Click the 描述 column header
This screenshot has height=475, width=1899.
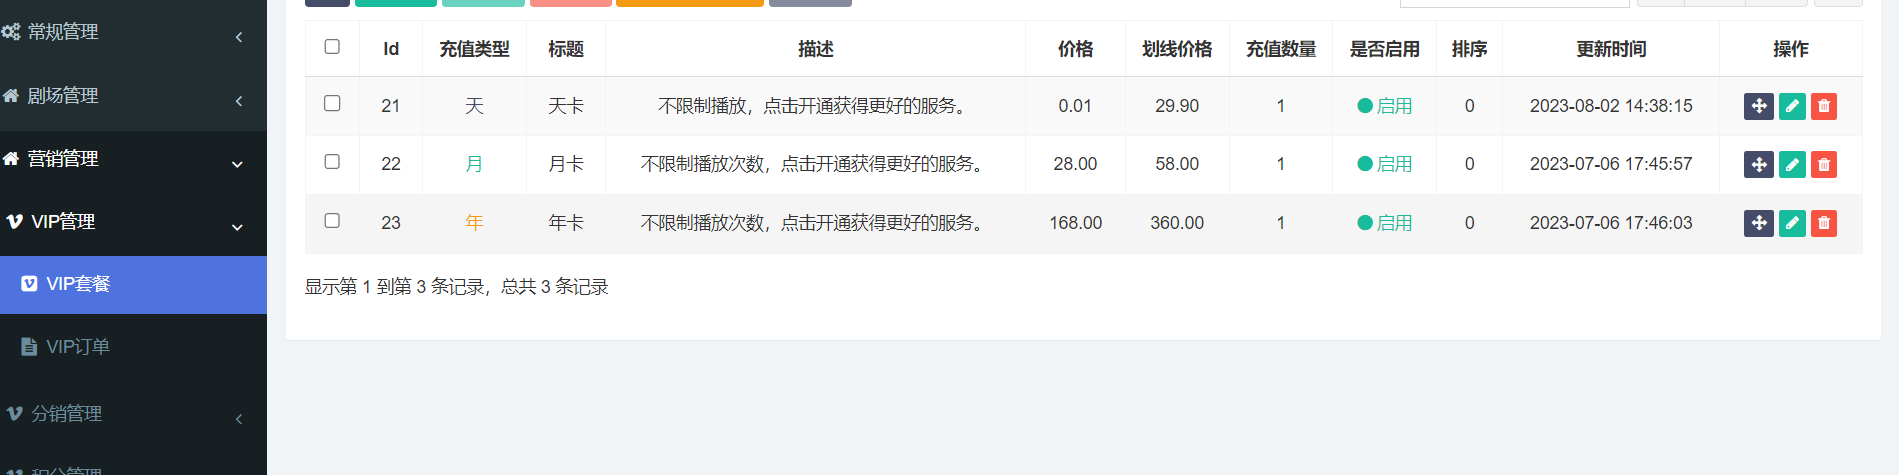click(x=815, y=49)
